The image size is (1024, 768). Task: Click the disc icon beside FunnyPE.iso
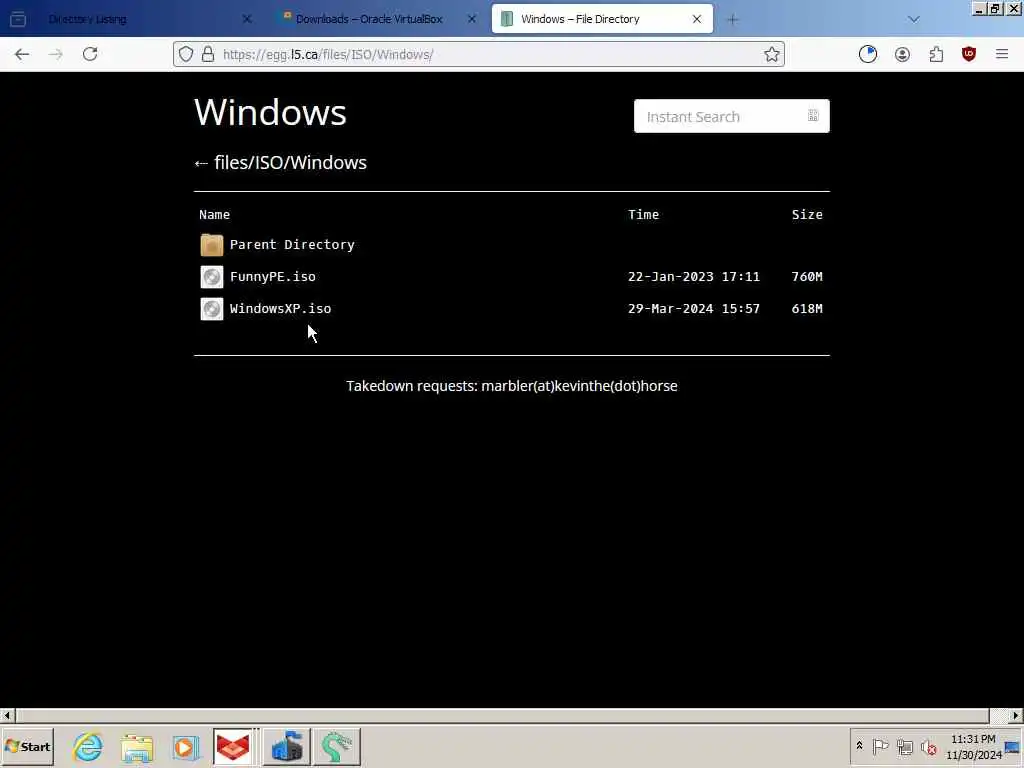[212, 277]
